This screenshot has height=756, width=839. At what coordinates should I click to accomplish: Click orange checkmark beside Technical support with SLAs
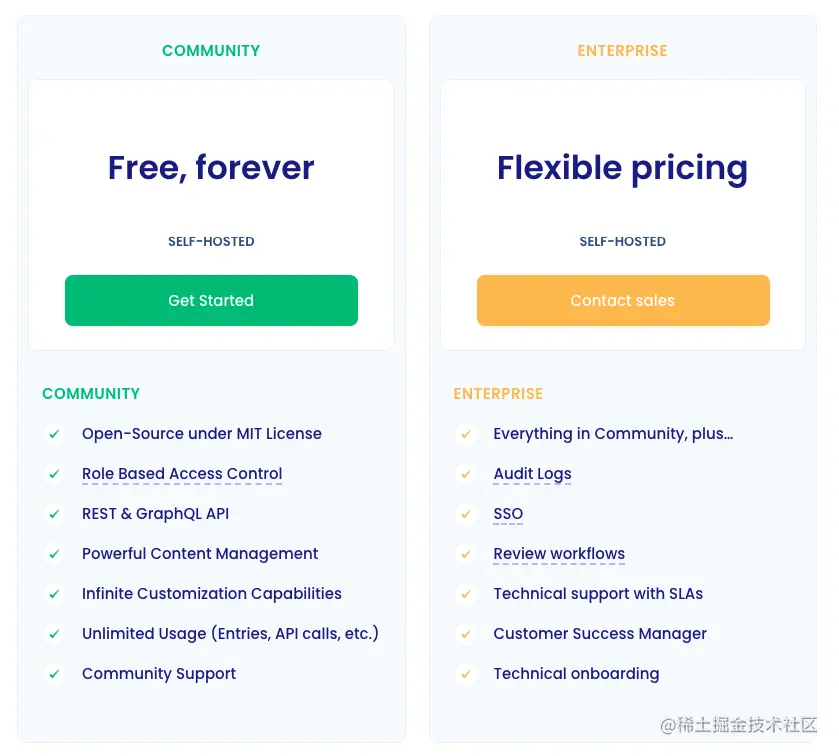point(466,594)
